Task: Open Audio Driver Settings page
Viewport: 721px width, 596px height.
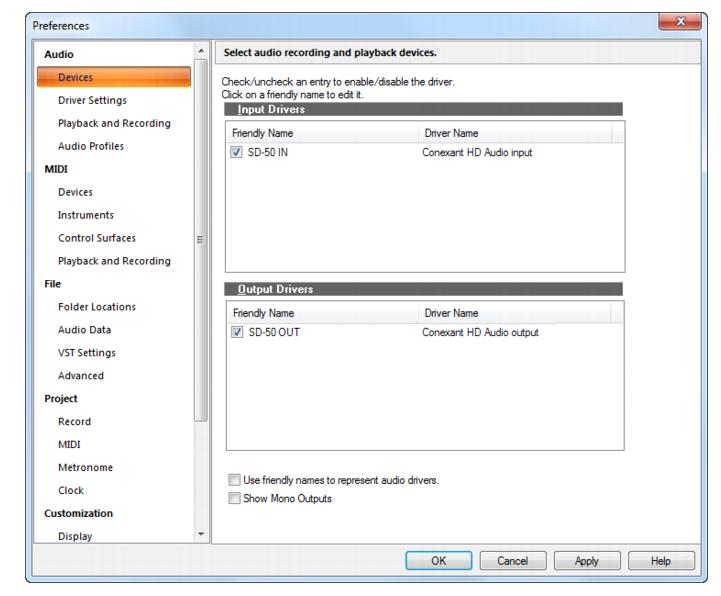Action: (92, 100)
